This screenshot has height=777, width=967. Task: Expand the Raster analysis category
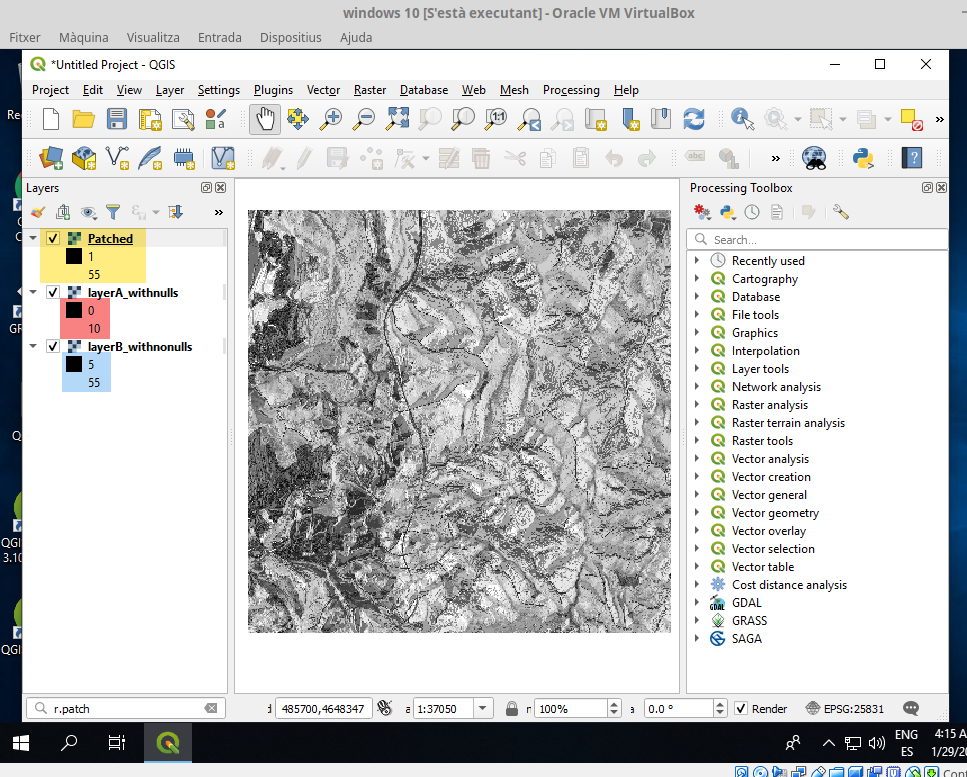(x=698, y=404)
